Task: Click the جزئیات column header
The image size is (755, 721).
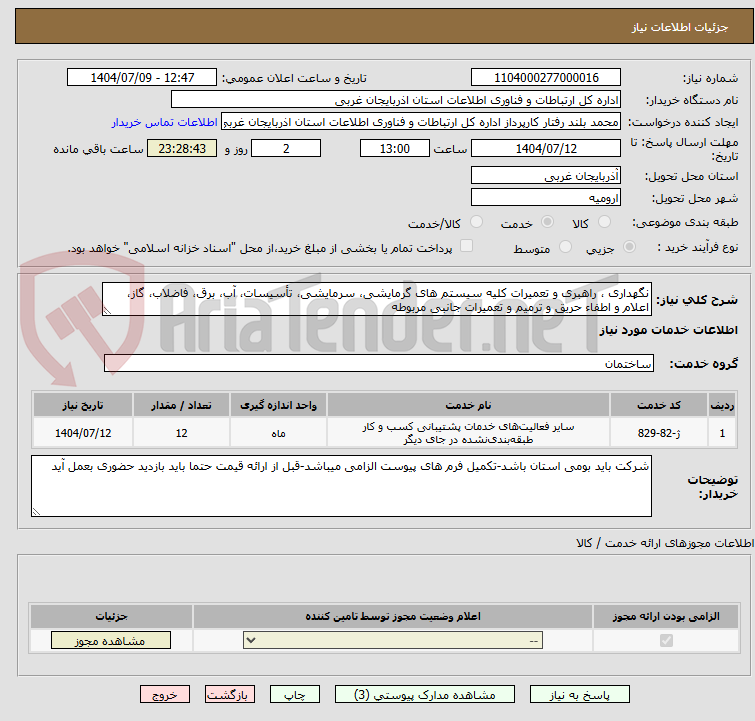Action: pos(111,616)
